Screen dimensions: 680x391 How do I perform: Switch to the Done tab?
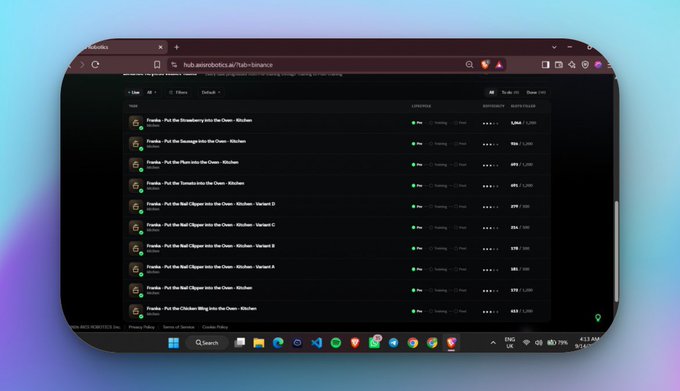(x=536, y=92)
